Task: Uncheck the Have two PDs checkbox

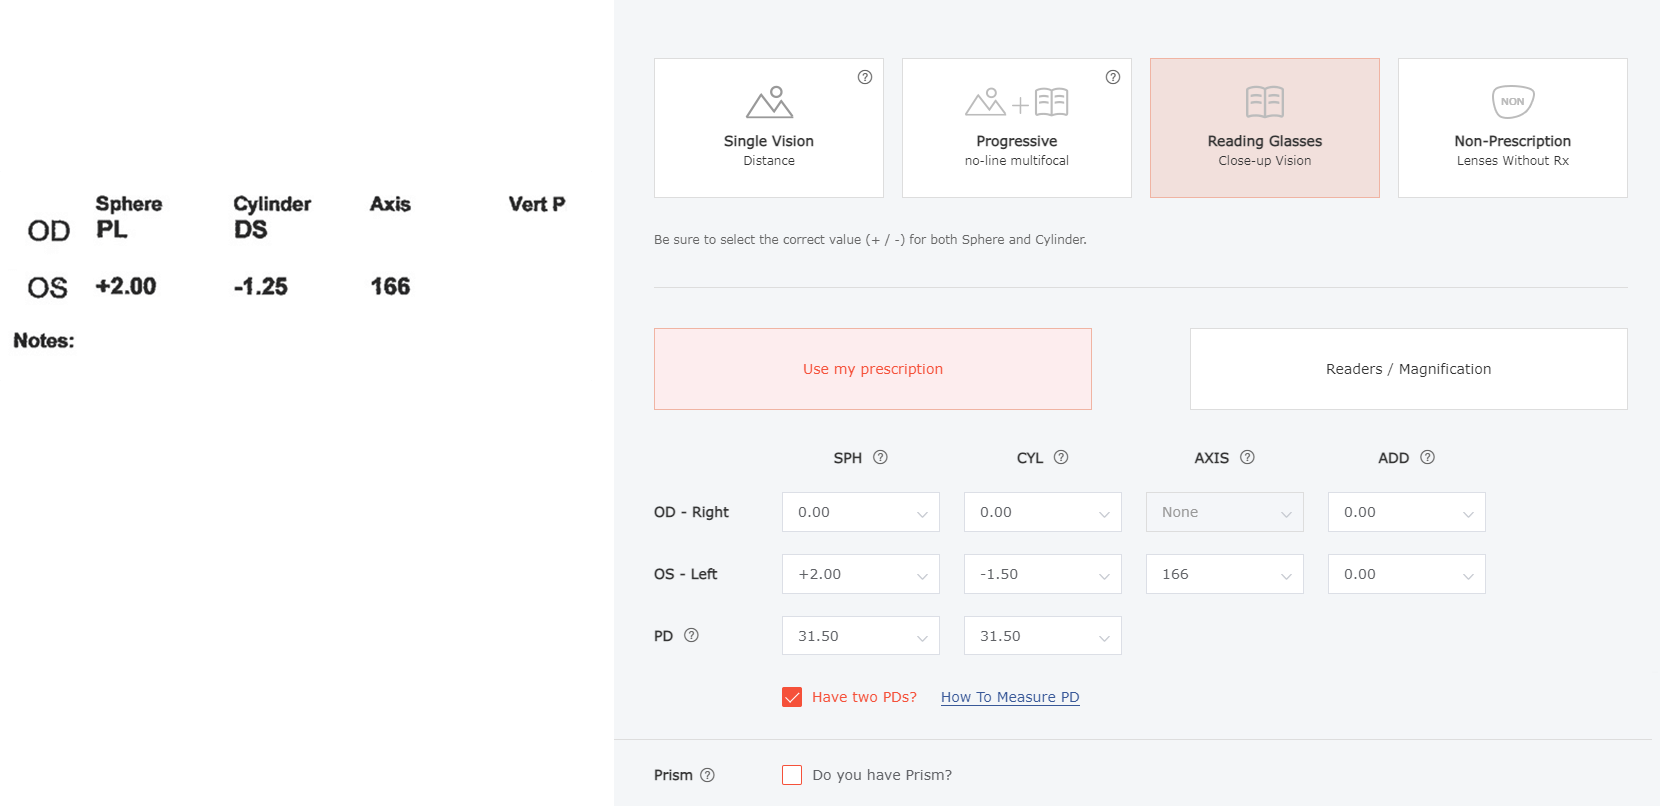Action: point(792,697)
